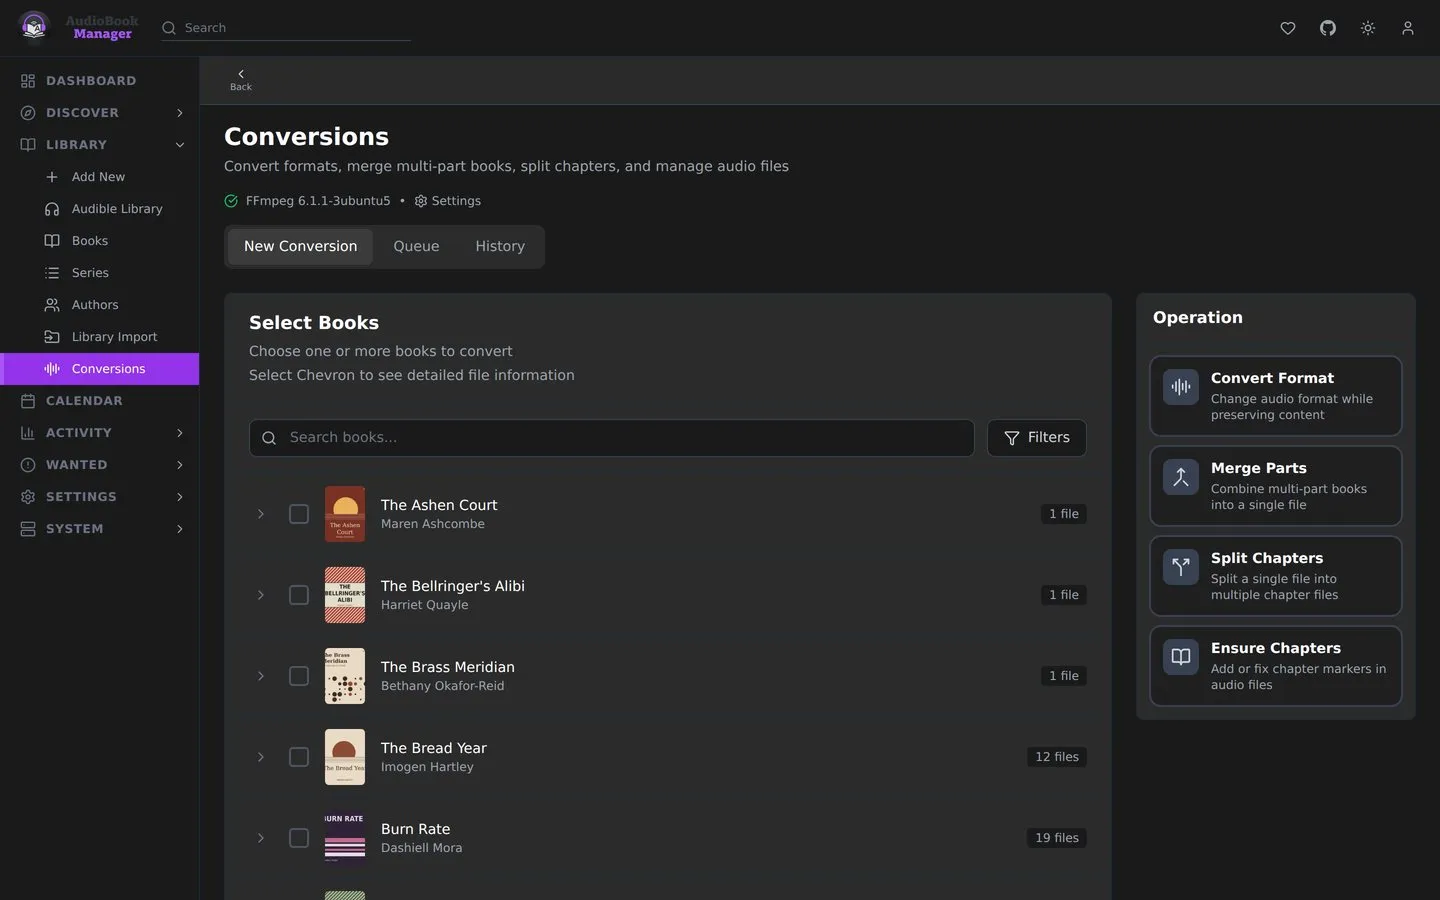Open the Dashboard sidebar item
Image resolution: width=1440 pixels, height=900 pixels.
point(99,81)
